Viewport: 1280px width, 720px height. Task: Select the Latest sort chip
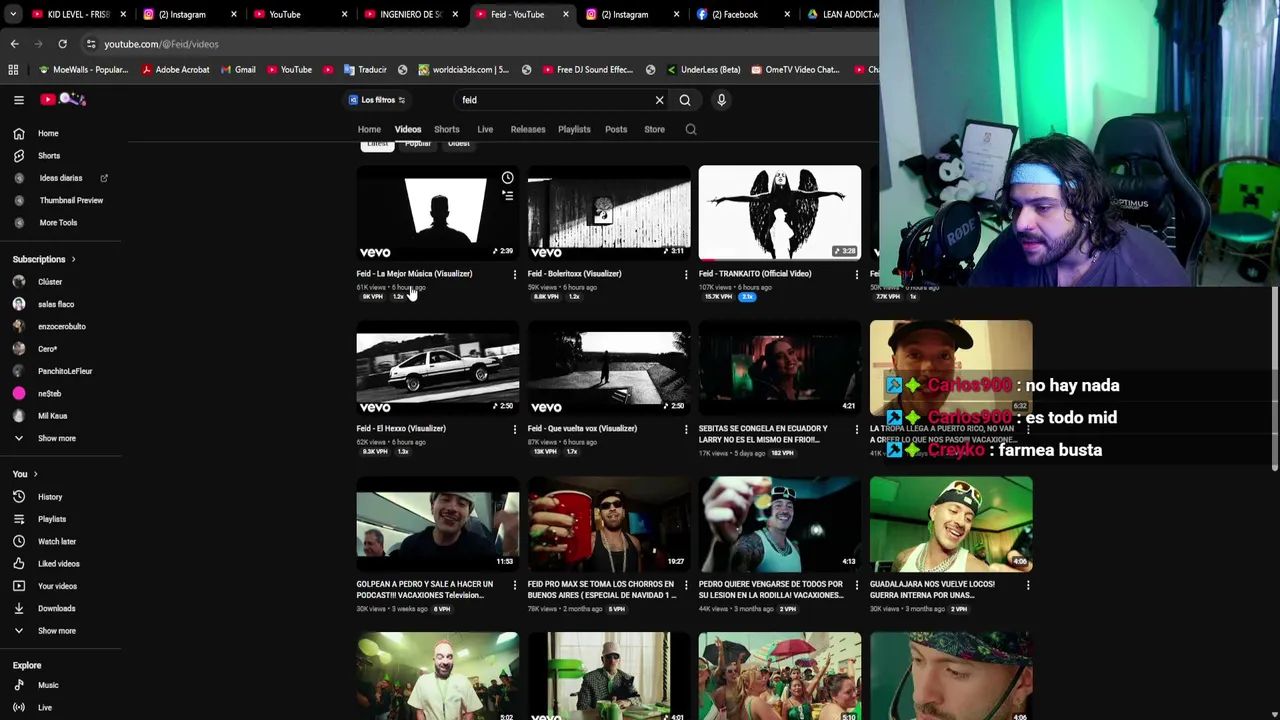tap(377, 144)
